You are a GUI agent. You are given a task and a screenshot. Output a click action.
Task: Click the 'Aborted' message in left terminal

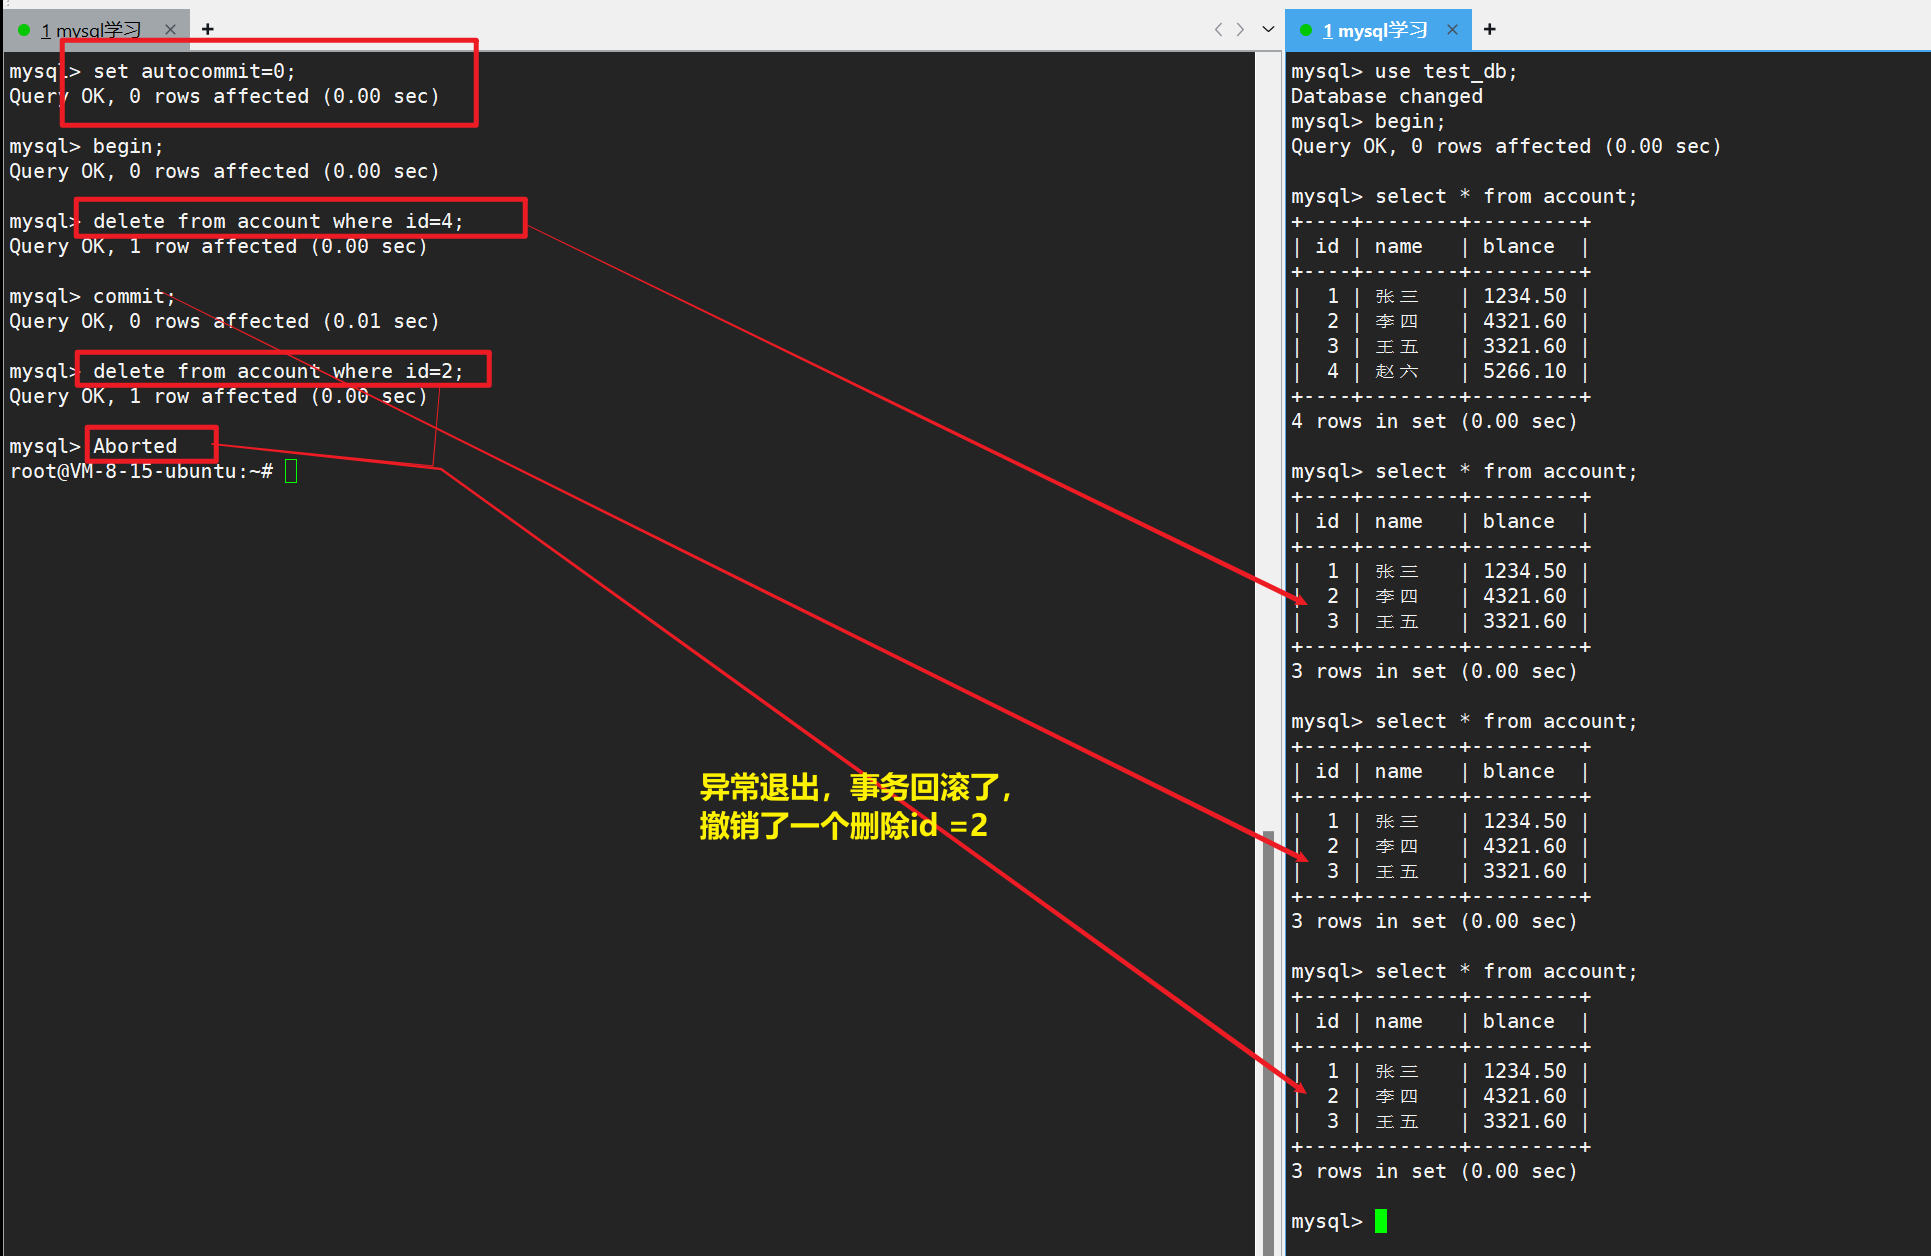click(135, 446)
